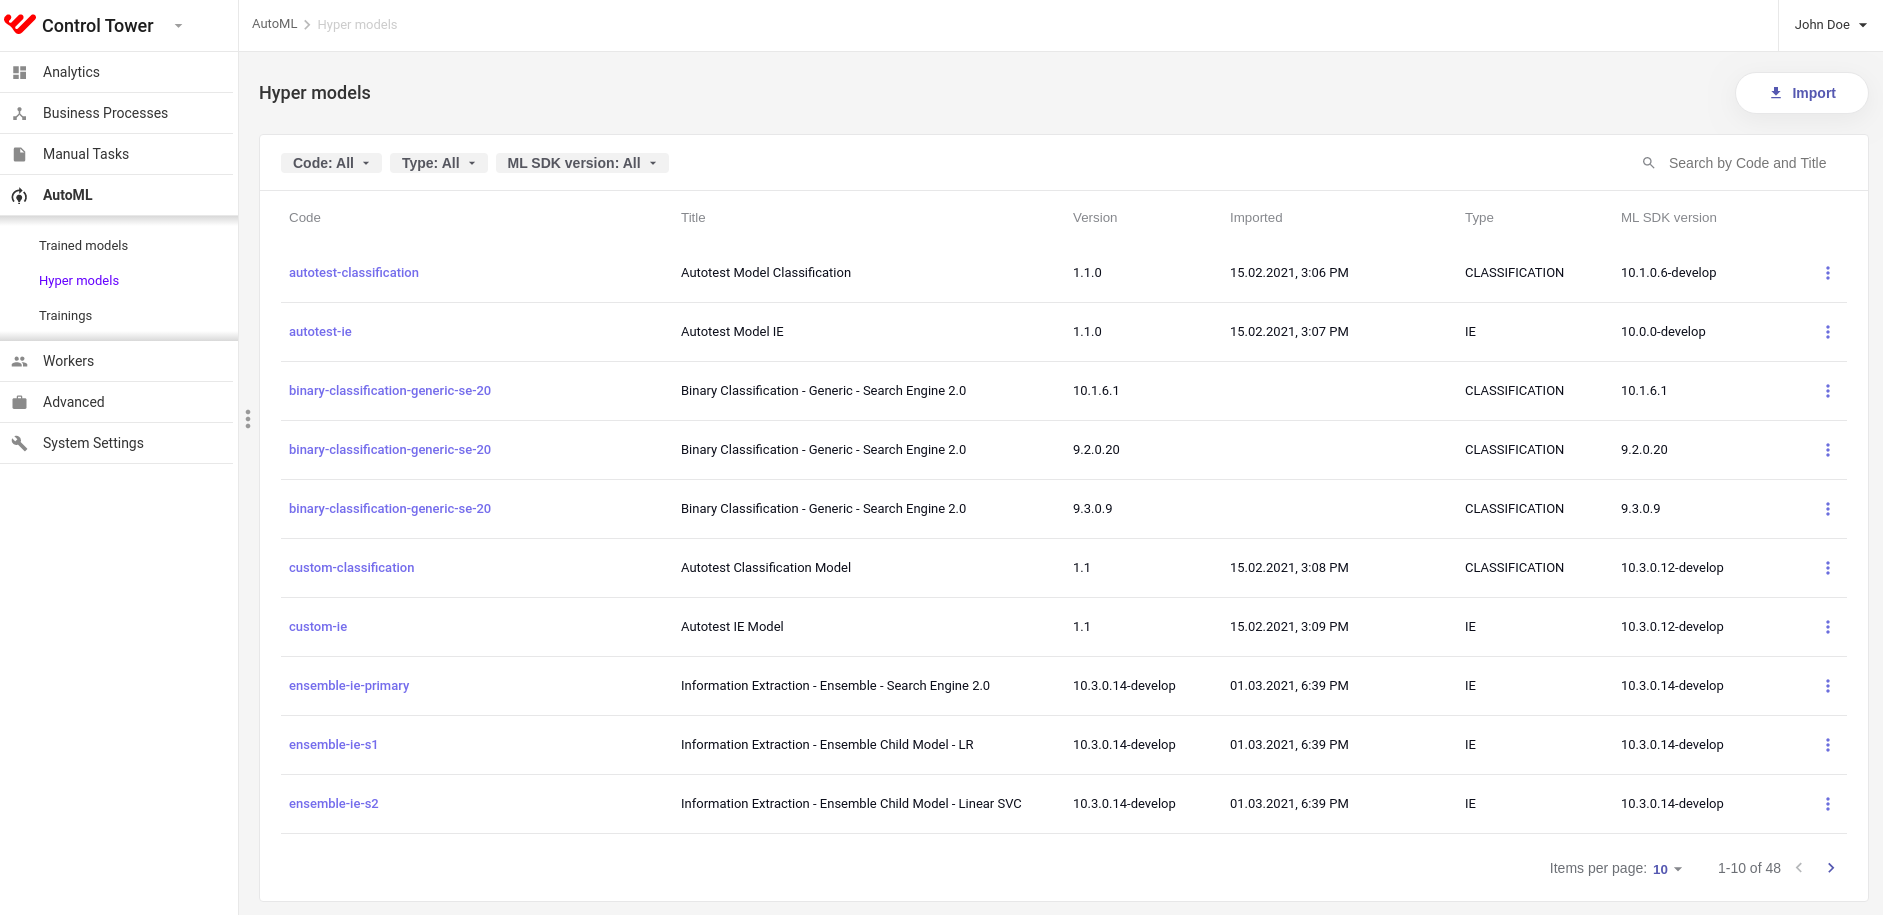Click the Version column header

point(1095,217)
